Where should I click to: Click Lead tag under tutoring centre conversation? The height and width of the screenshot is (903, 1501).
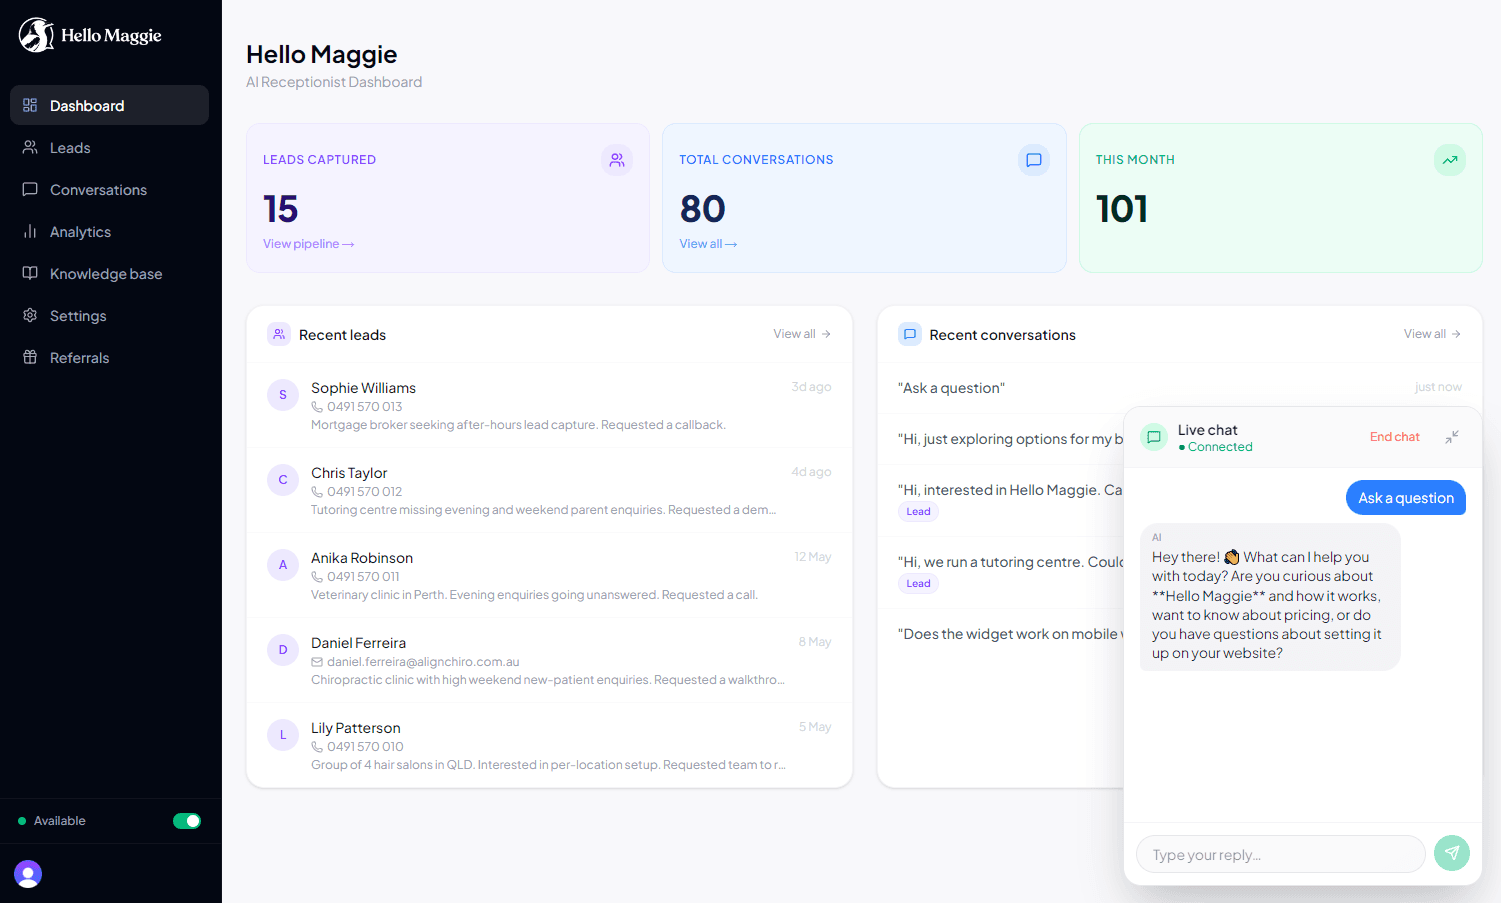click(x=918, y=584)
